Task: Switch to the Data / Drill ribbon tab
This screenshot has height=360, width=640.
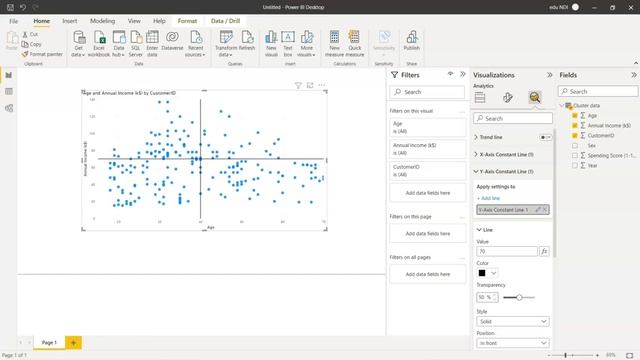Action: point(225,21)
